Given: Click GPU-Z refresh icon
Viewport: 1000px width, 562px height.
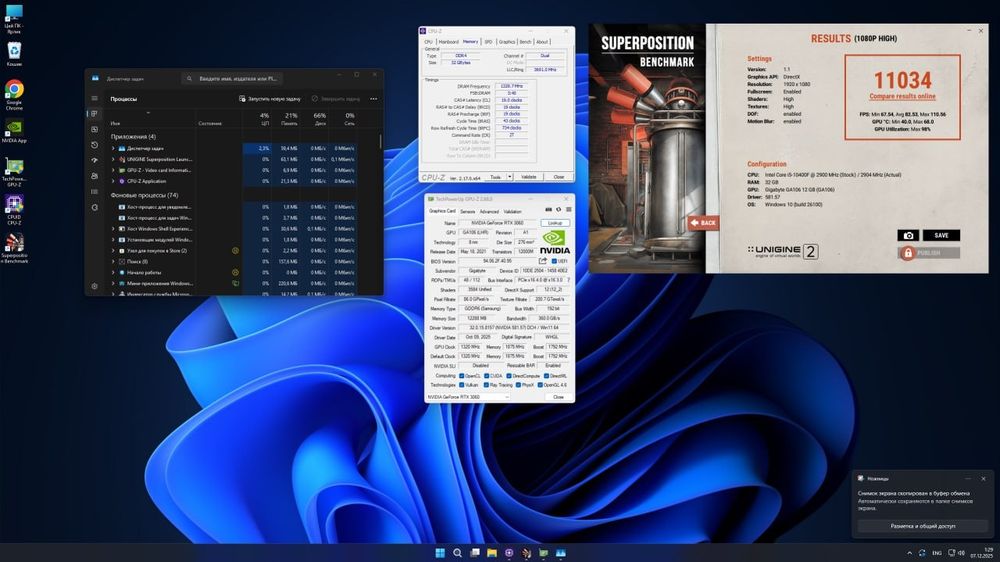Looking at the screenshot, I should pos(559,210).
